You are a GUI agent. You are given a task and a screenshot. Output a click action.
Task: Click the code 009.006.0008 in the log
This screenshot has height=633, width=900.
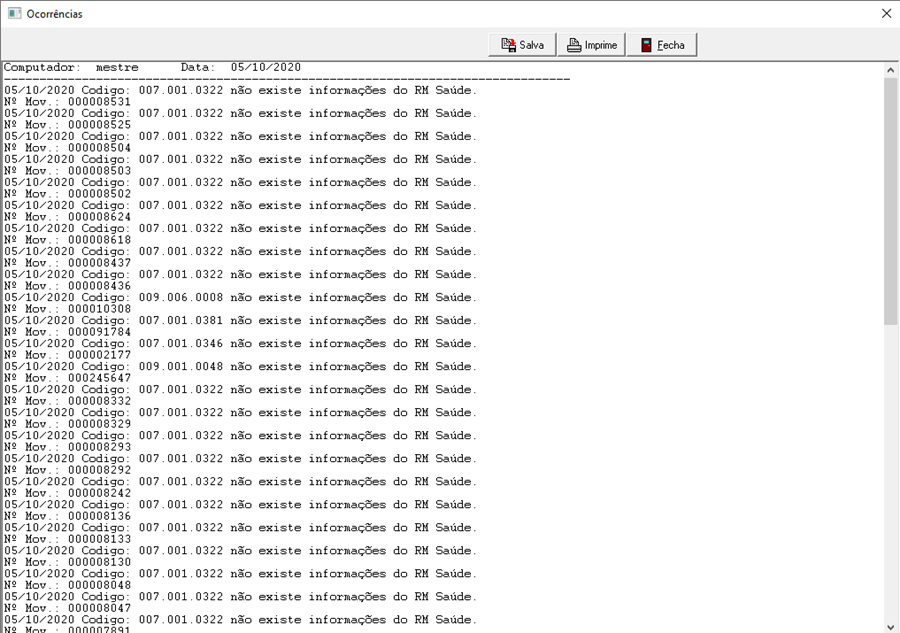(x=181, y=297)
